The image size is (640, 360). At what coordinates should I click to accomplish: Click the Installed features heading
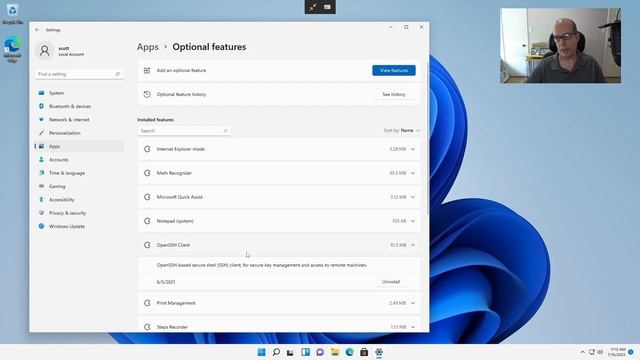156,120
